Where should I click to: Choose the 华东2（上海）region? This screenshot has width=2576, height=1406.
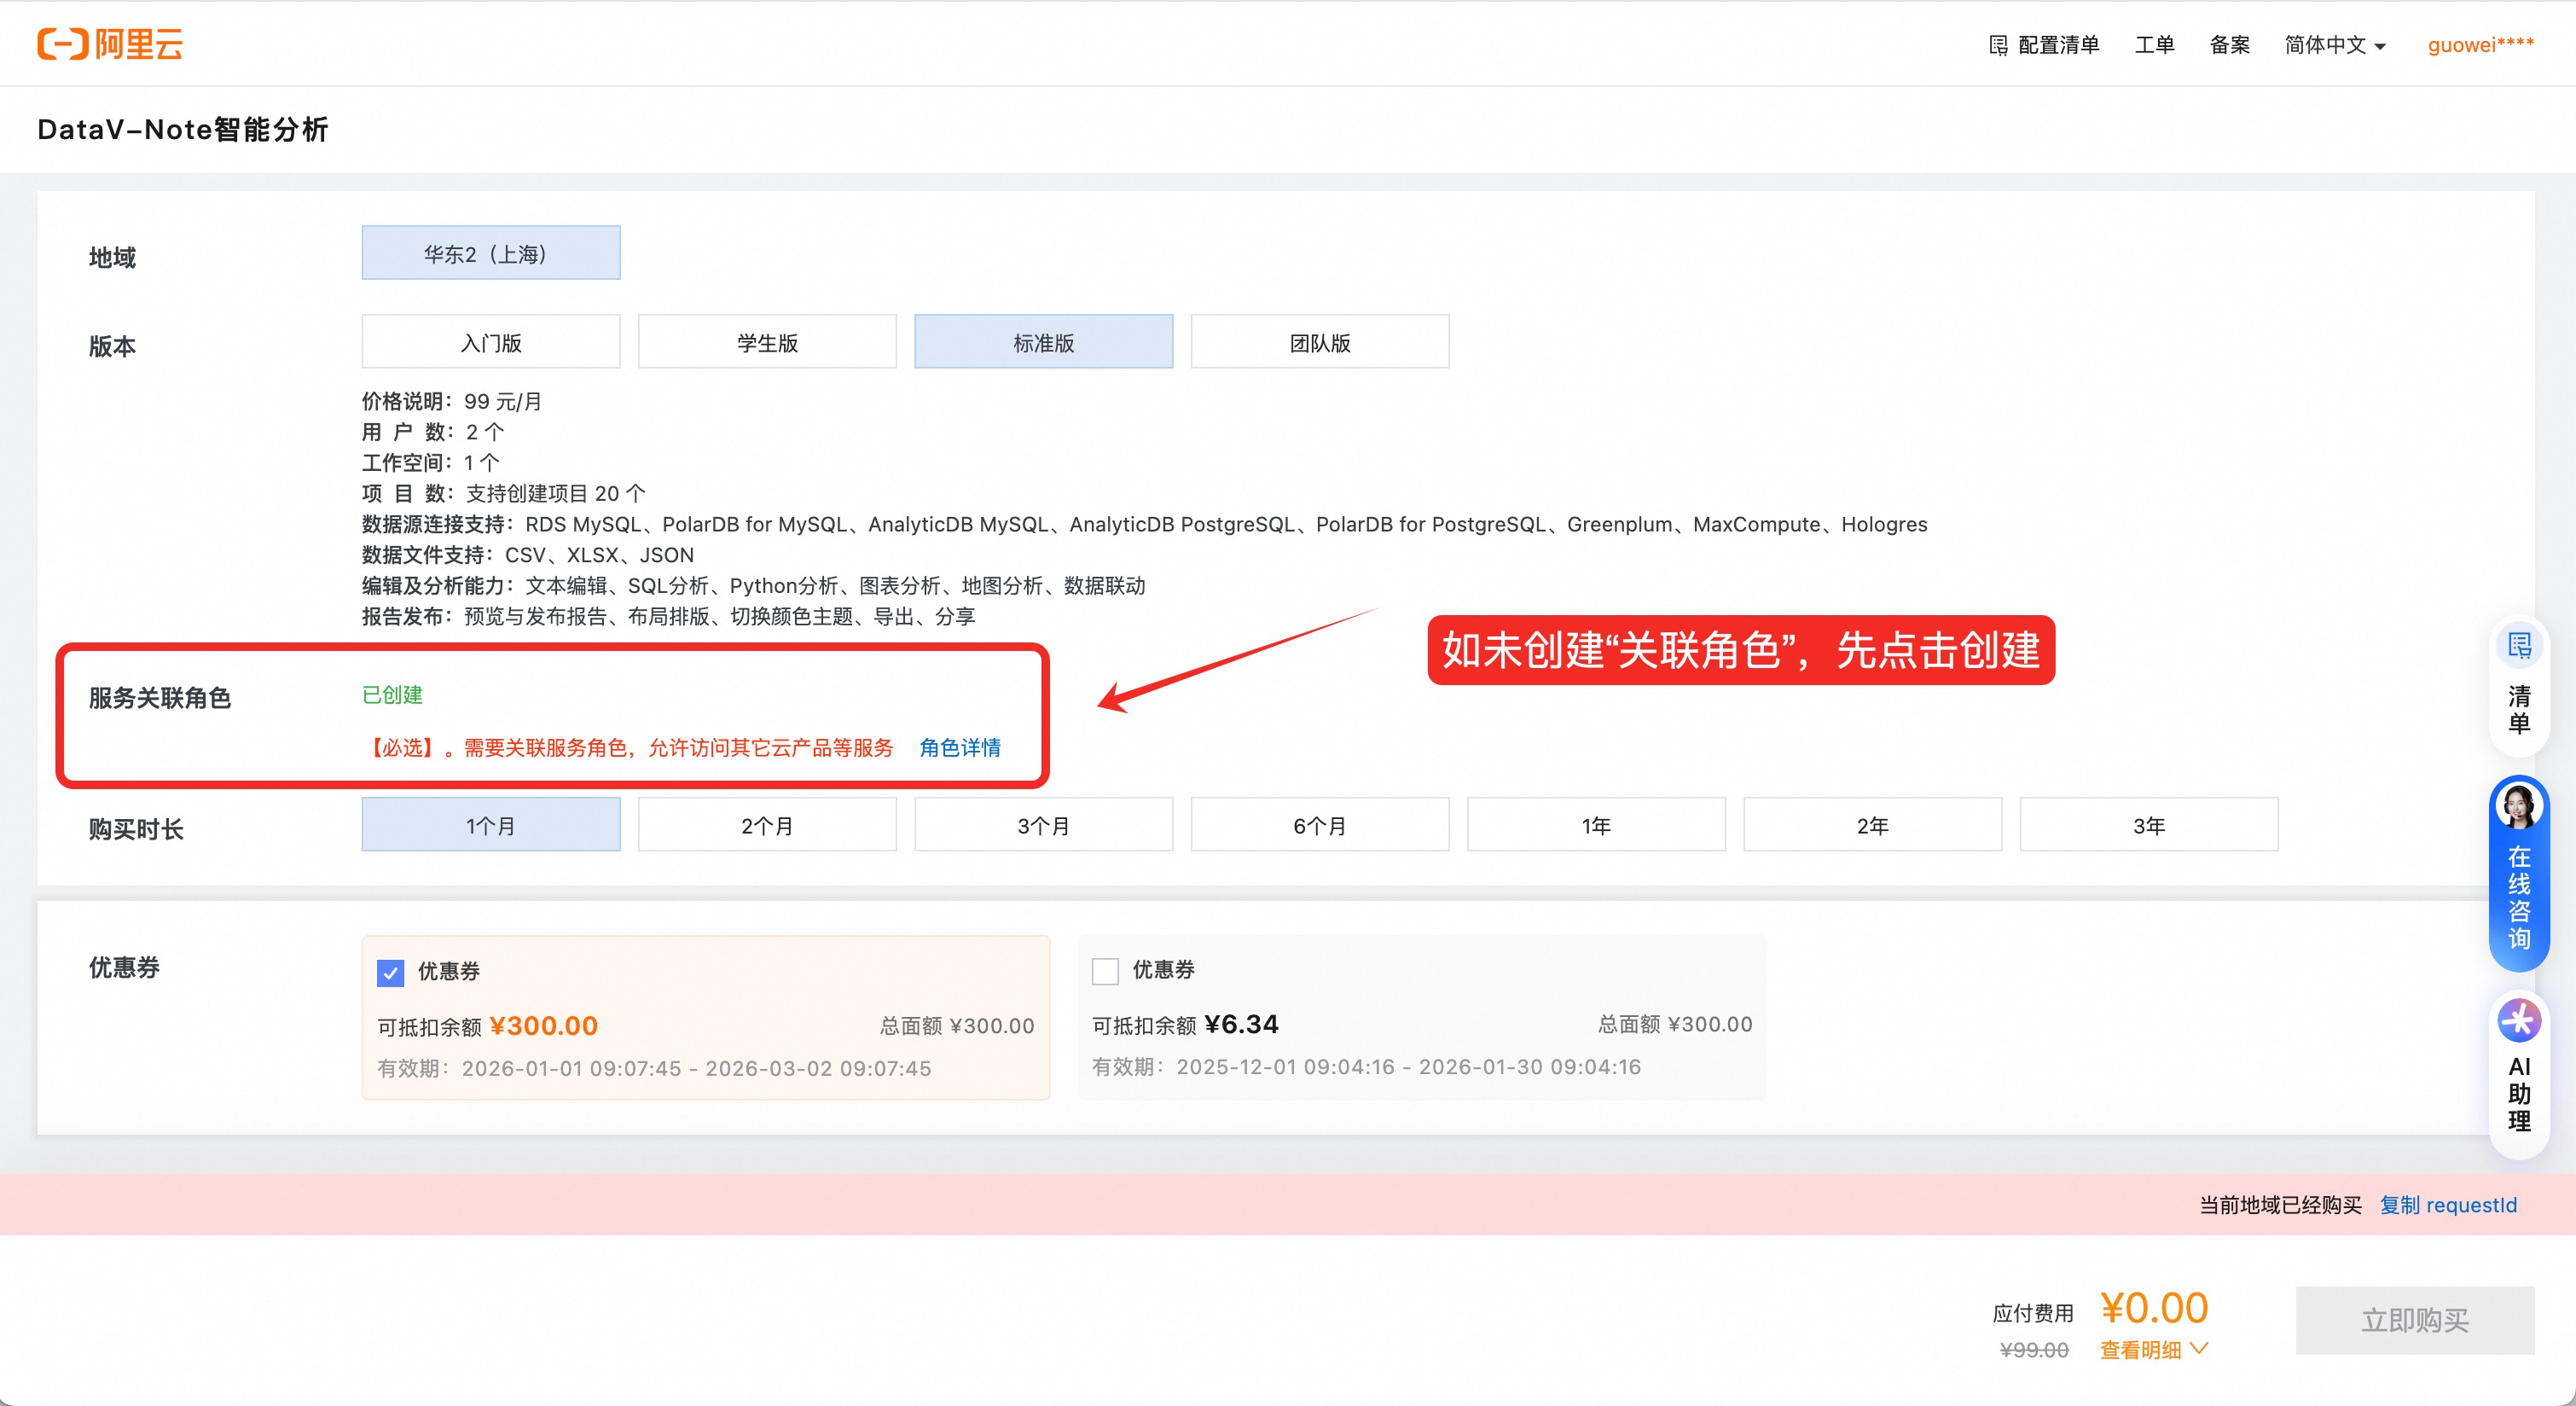(x=490, y=254)
